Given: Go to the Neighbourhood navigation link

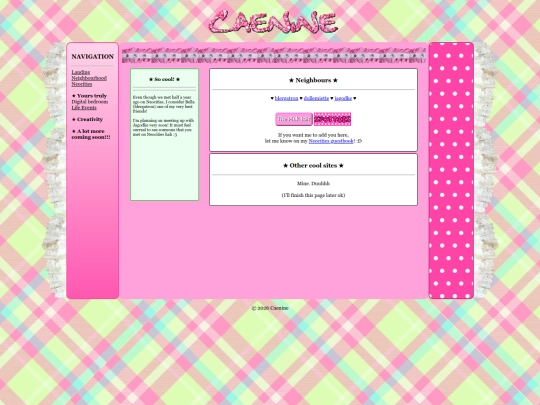Looking at the screenshot, I should pos(89,78).
